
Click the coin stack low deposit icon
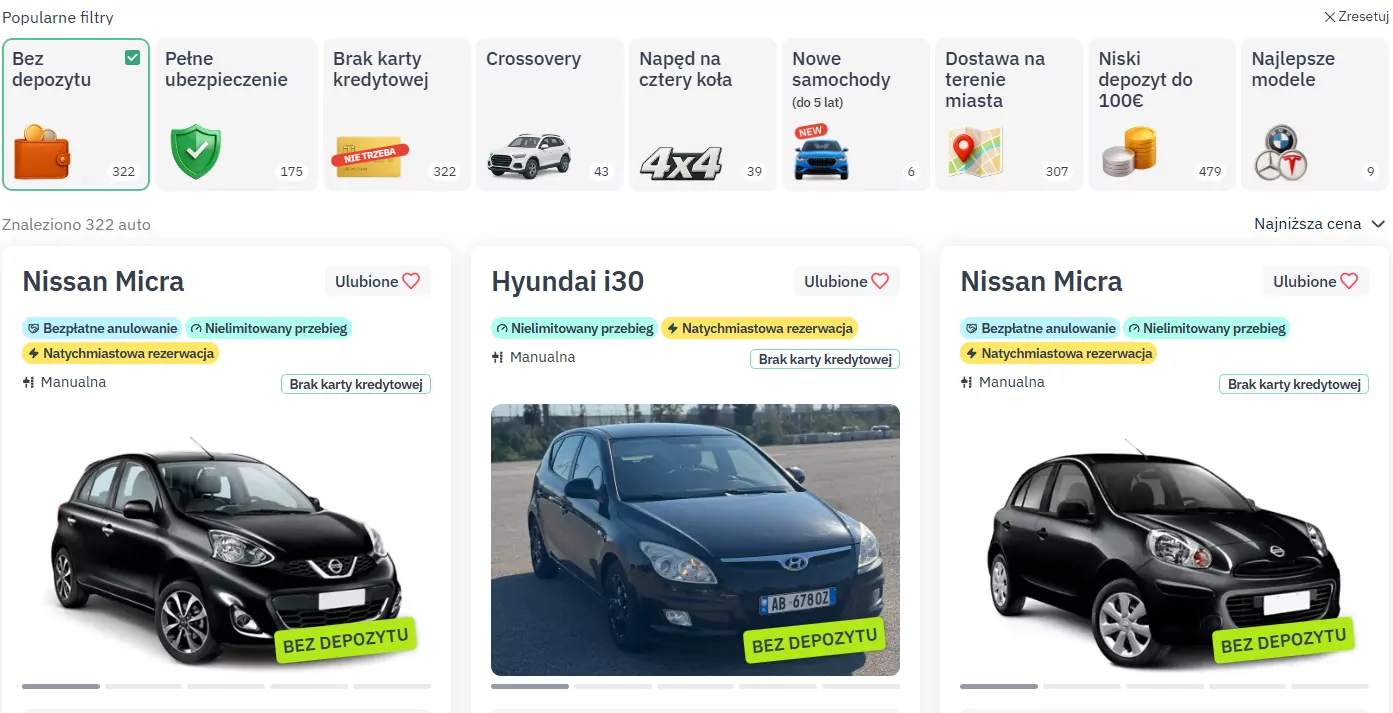pyautogui.click(x=1129, y=153)
